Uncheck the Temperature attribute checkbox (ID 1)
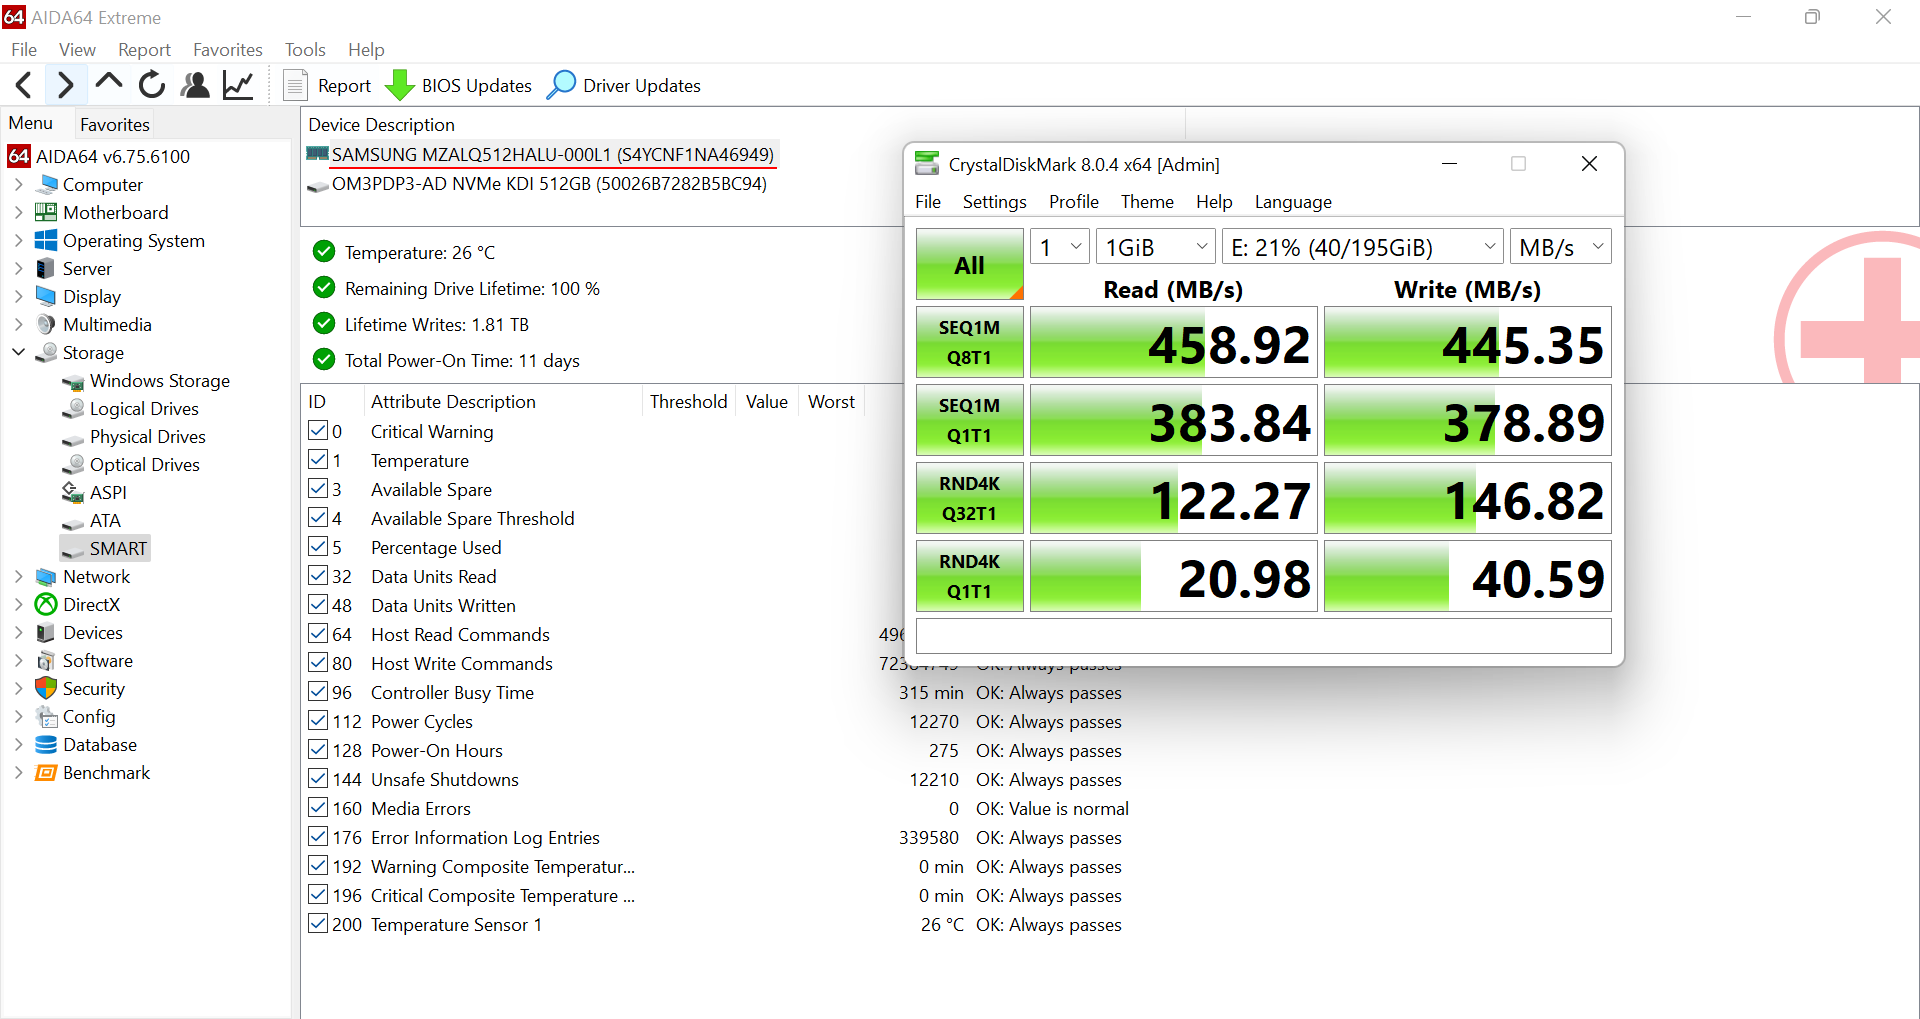Viewport: 1920px width, 1019px height. coord(318,459)
